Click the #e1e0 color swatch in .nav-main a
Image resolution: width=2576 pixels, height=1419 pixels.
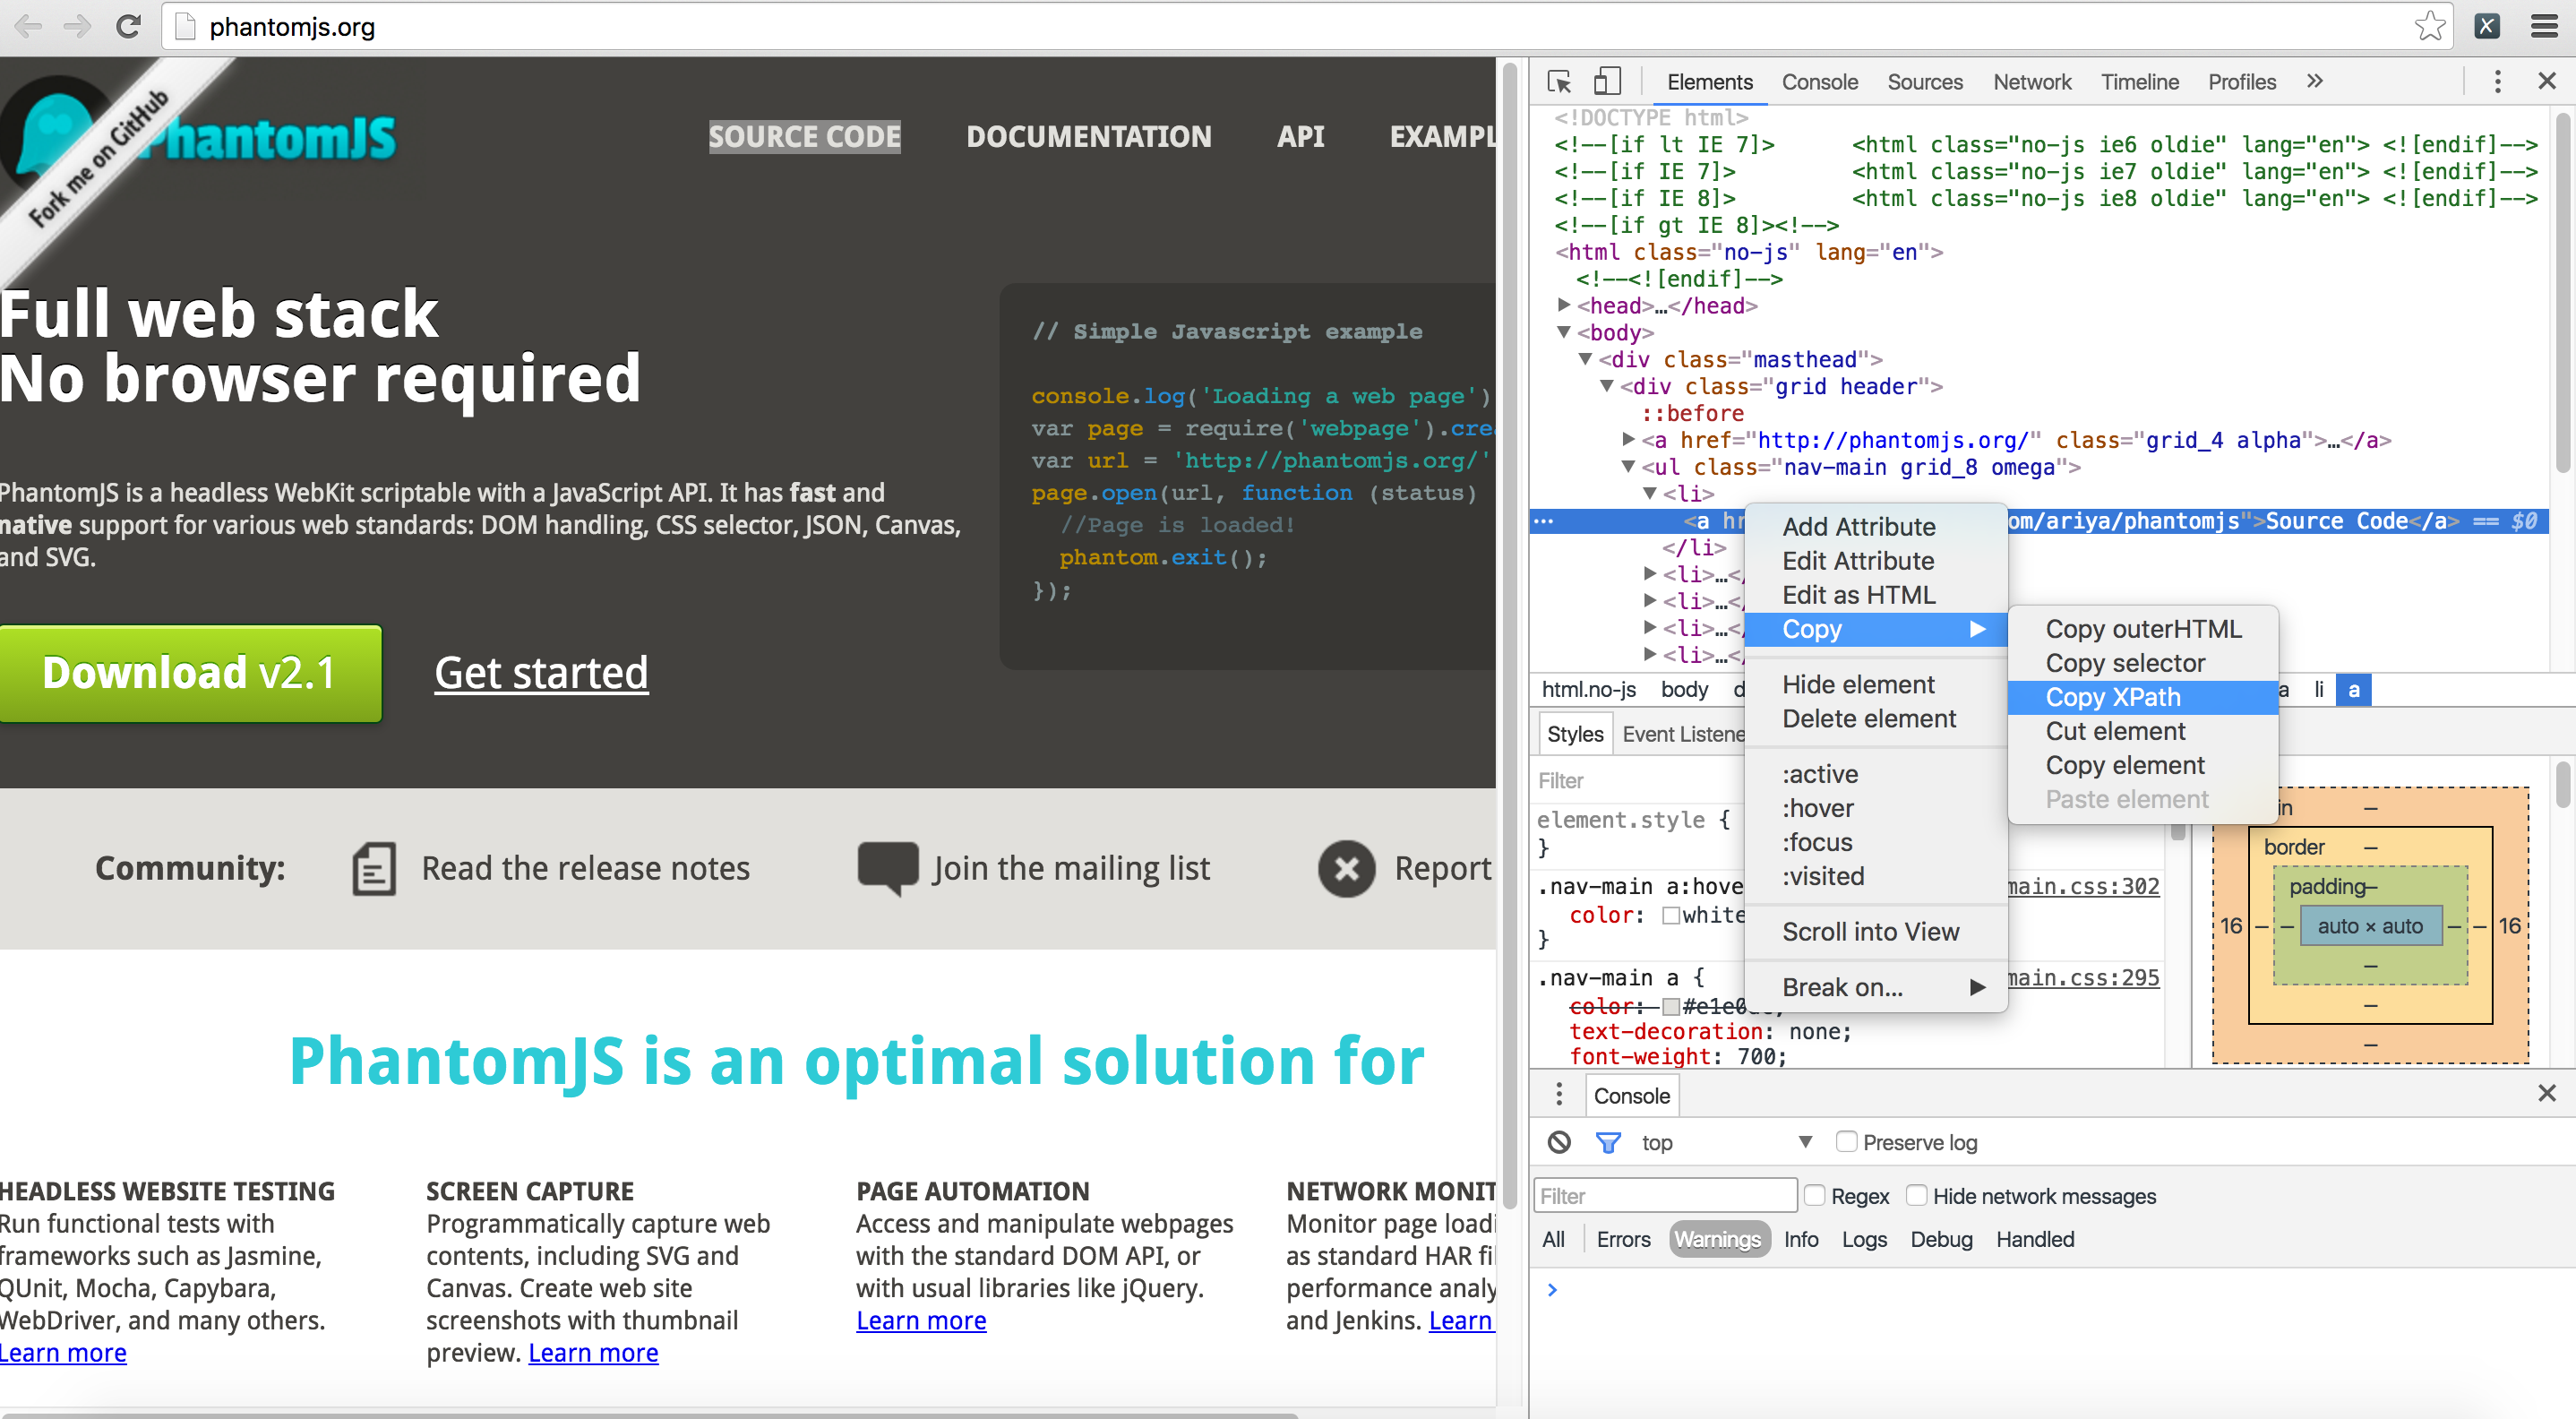1670,1006
